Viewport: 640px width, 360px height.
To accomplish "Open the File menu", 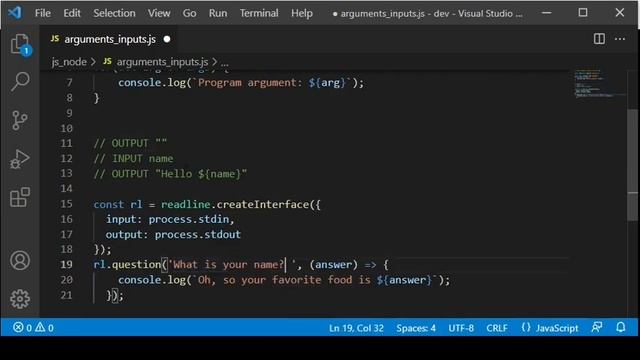I will click(x=43, y=13).
